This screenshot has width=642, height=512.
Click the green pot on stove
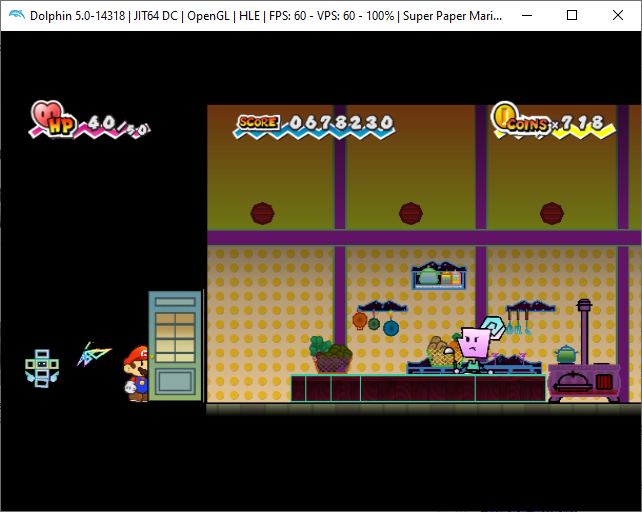[x=566, y=354]
